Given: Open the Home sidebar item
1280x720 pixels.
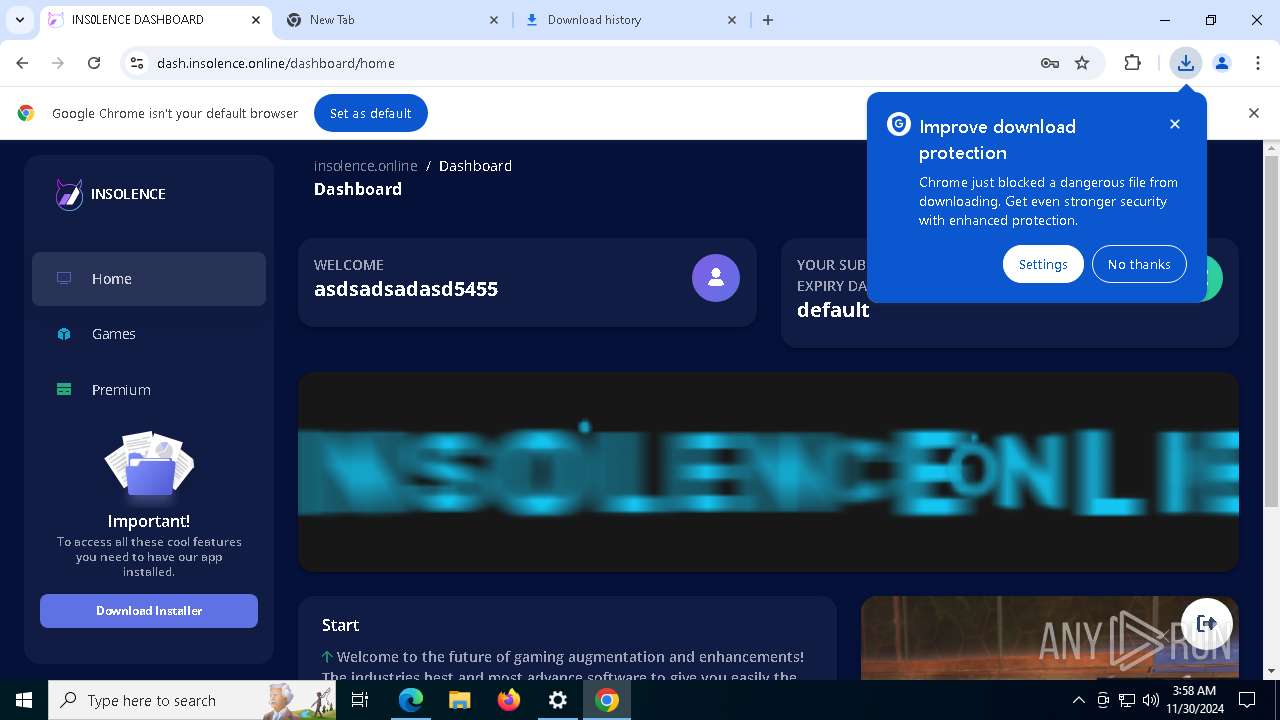Looking at the screenshot, I should click(x=148, y=279).
